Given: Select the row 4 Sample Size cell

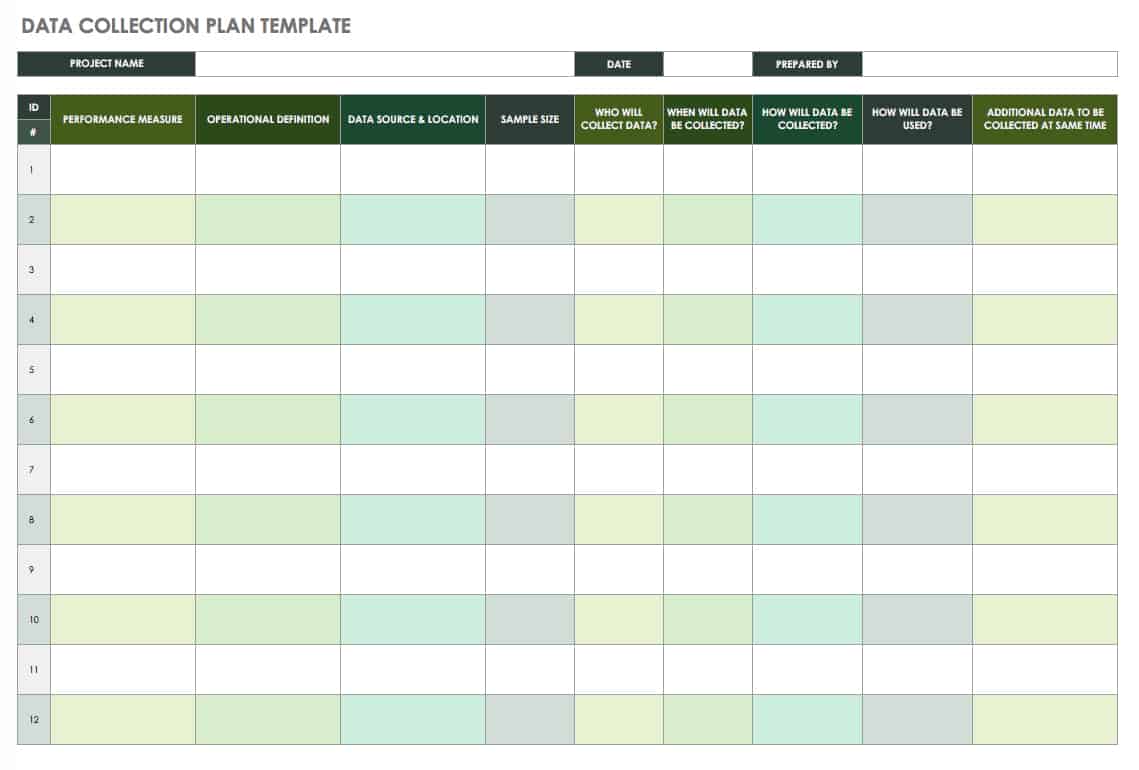Looking at the screenshot, I should pyautogui.click(x=530, y=320).
